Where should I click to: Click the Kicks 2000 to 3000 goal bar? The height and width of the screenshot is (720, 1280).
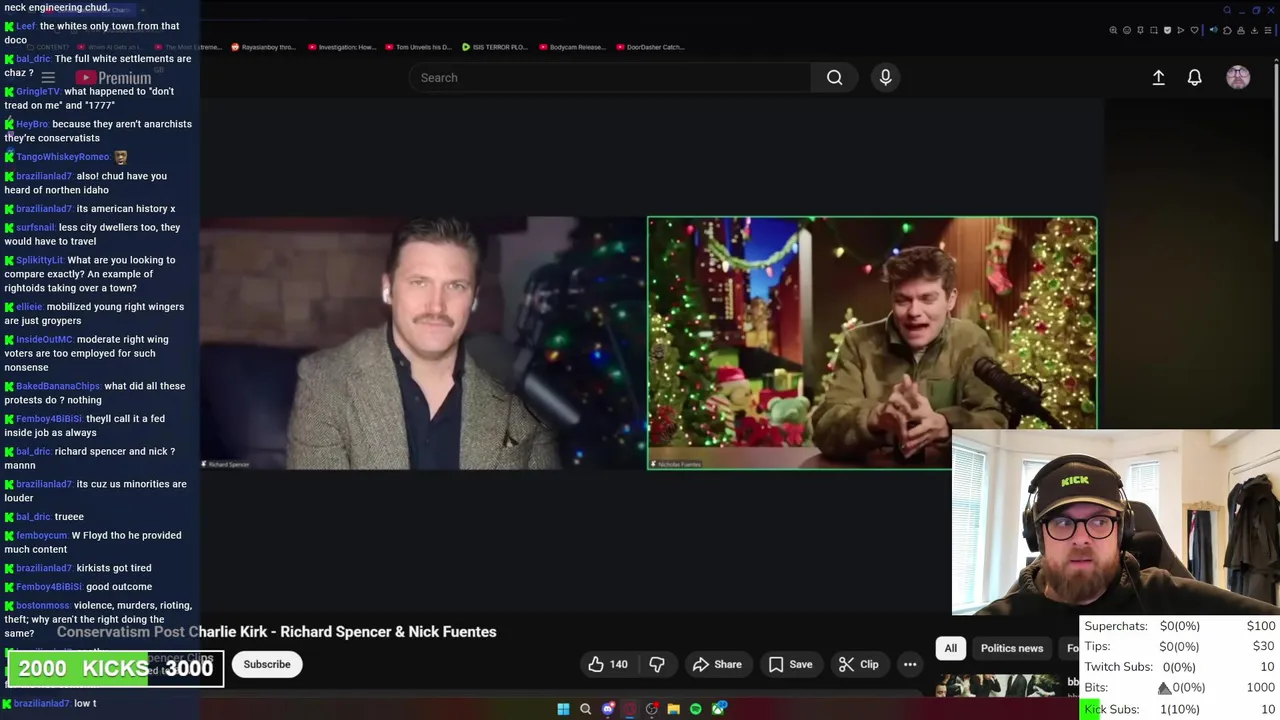[x=116, y=668]
